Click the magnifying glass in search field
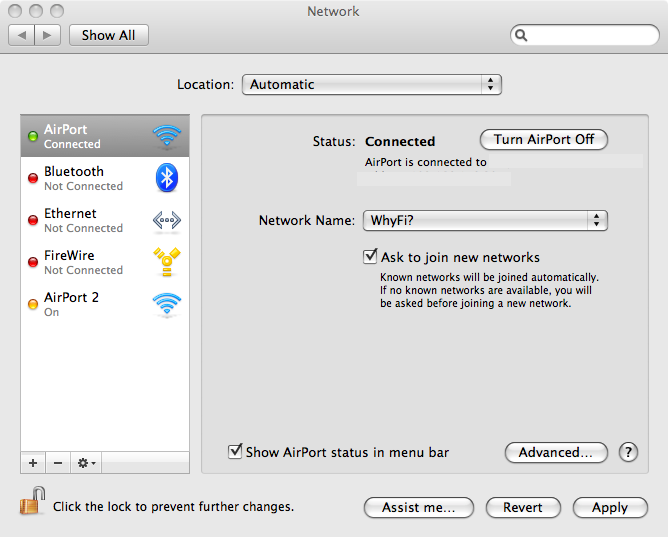The image size is (668, 537). (521, 35)
